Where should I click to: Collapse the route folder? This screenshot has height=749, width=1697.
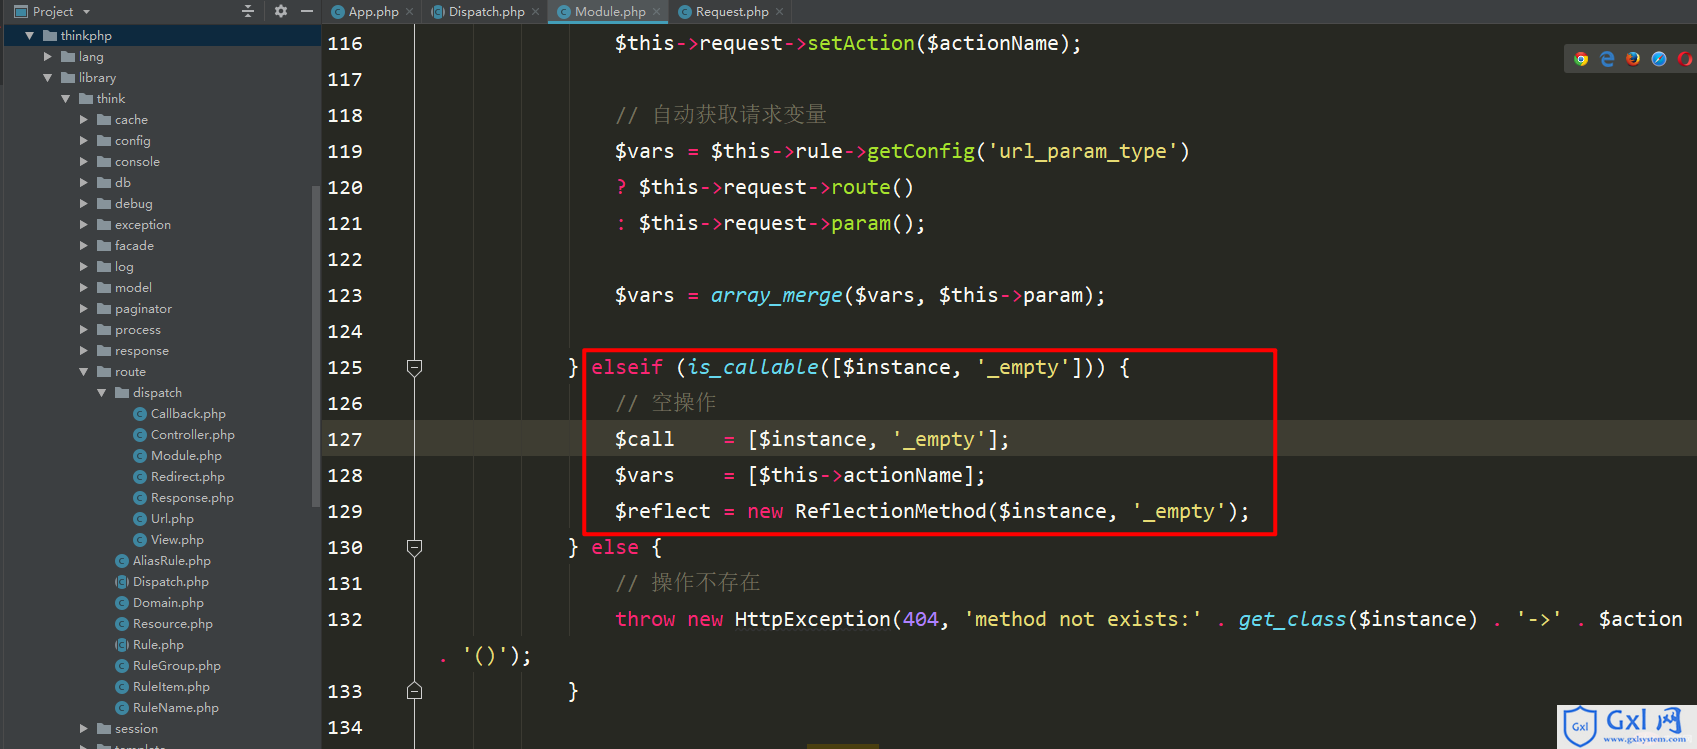(83, 372)
